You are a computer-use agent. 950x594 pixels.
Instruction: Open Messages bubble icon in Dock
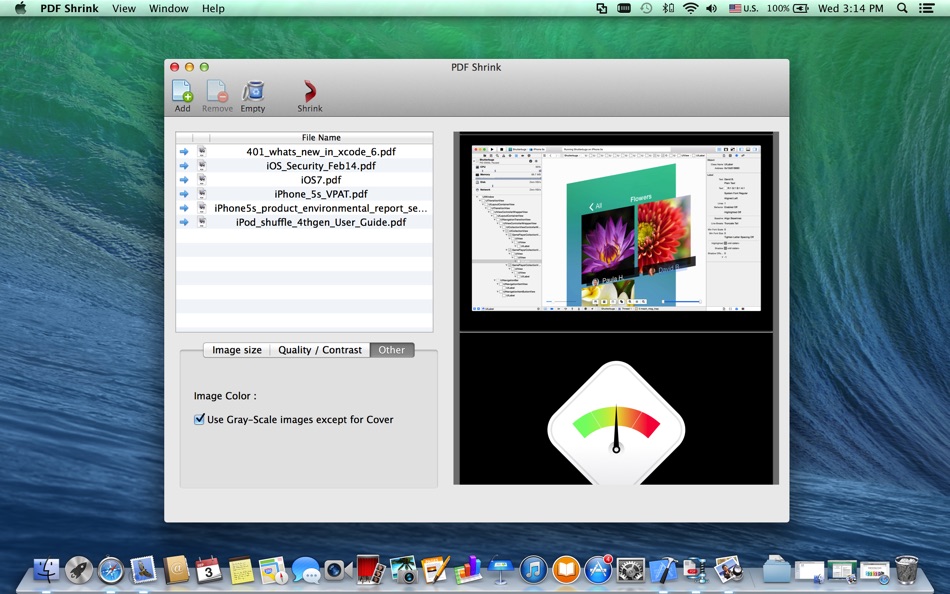click(x=305, y=570)
